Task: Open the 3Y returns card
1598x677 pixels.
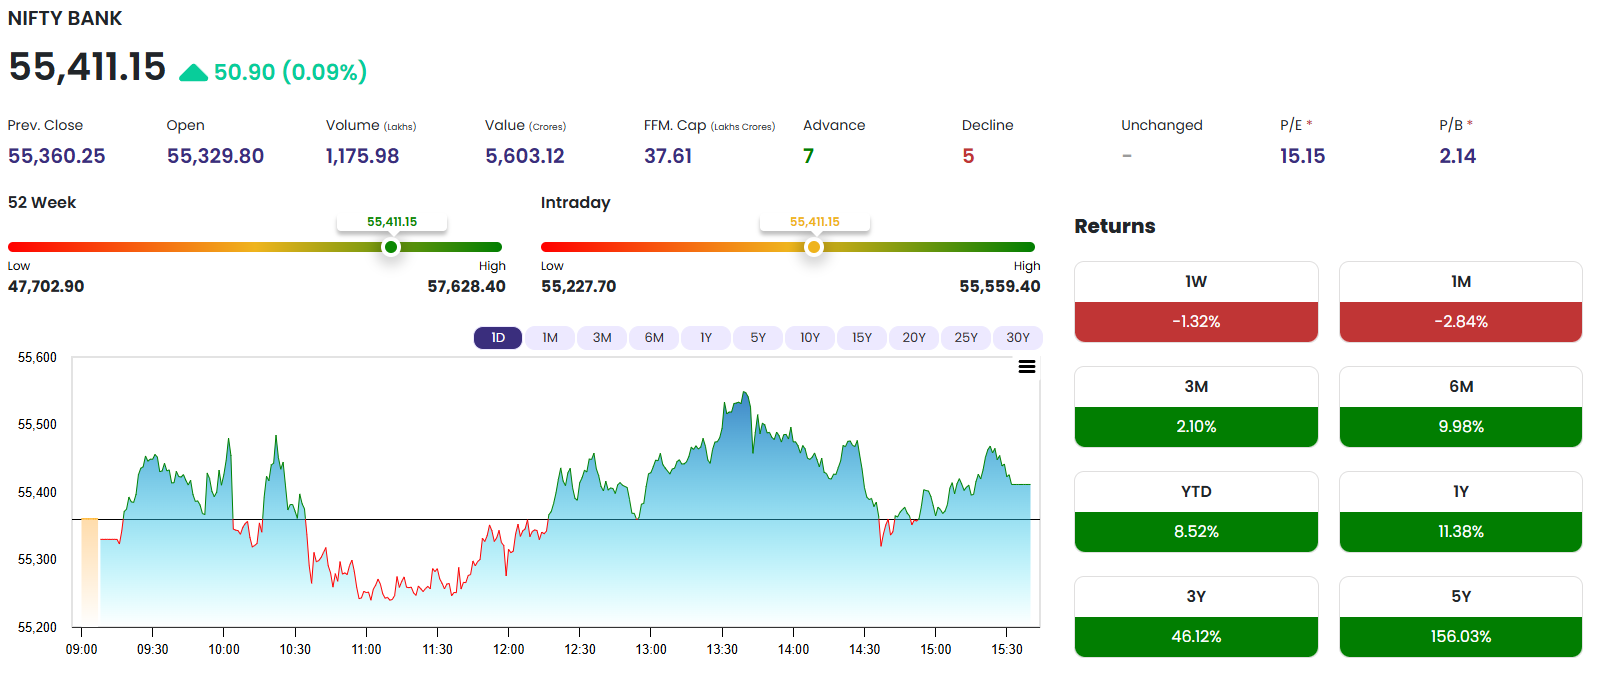Action: (1196, 617)
